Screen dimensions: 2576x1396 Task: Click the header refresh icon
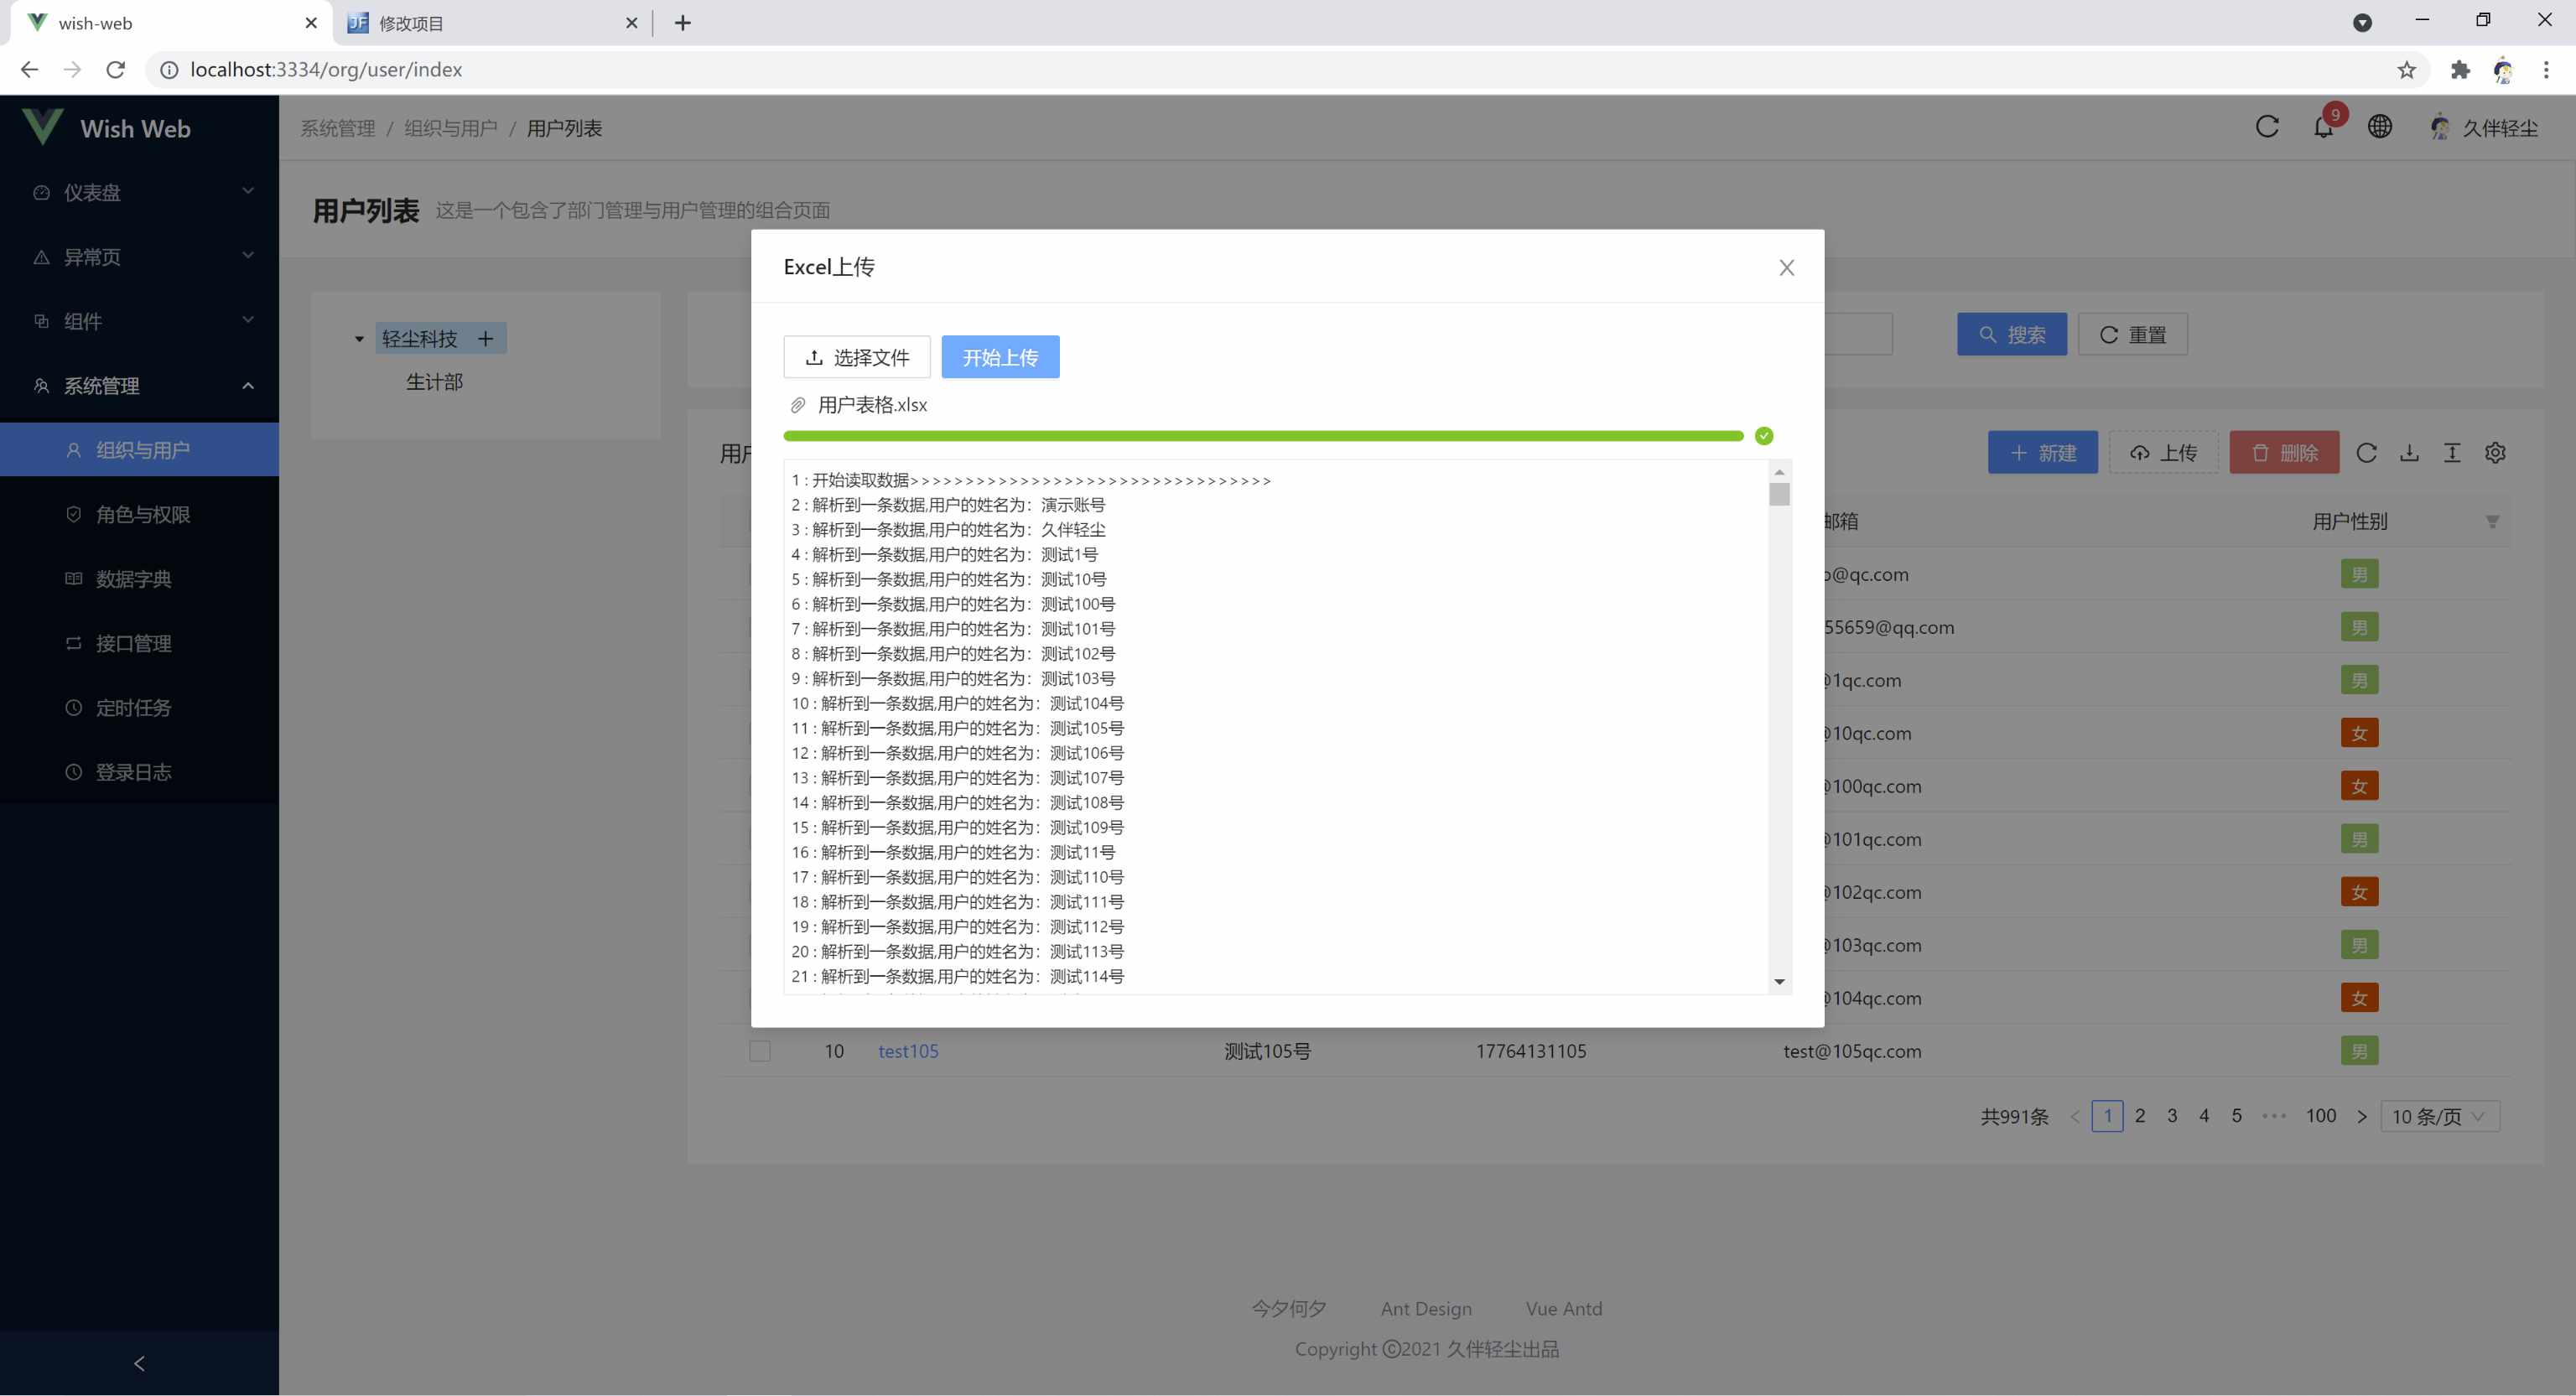[2267, 127]
